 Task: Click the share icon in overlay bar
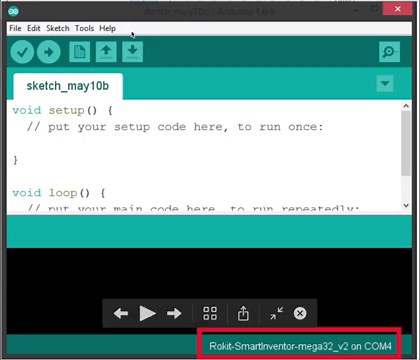click(x=243, y=313)
